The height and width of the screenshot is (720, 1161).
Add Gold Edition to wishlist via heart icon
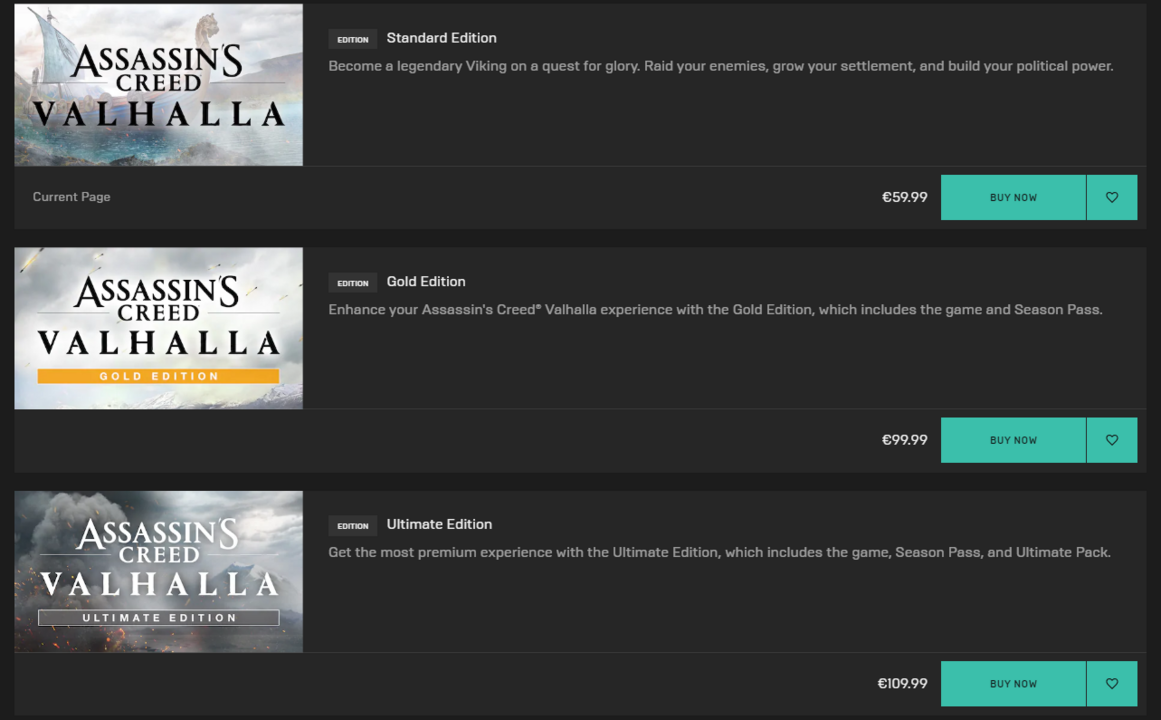pyautogui.click(x=1111, y=440)
